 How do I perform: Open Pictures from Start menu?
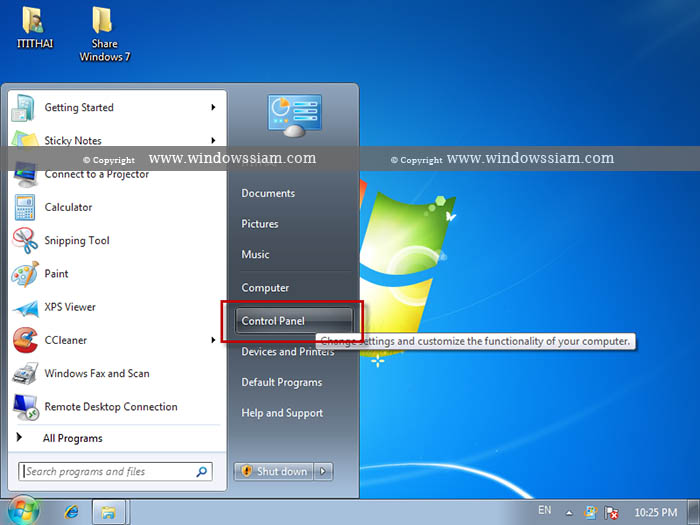point(260,224)
